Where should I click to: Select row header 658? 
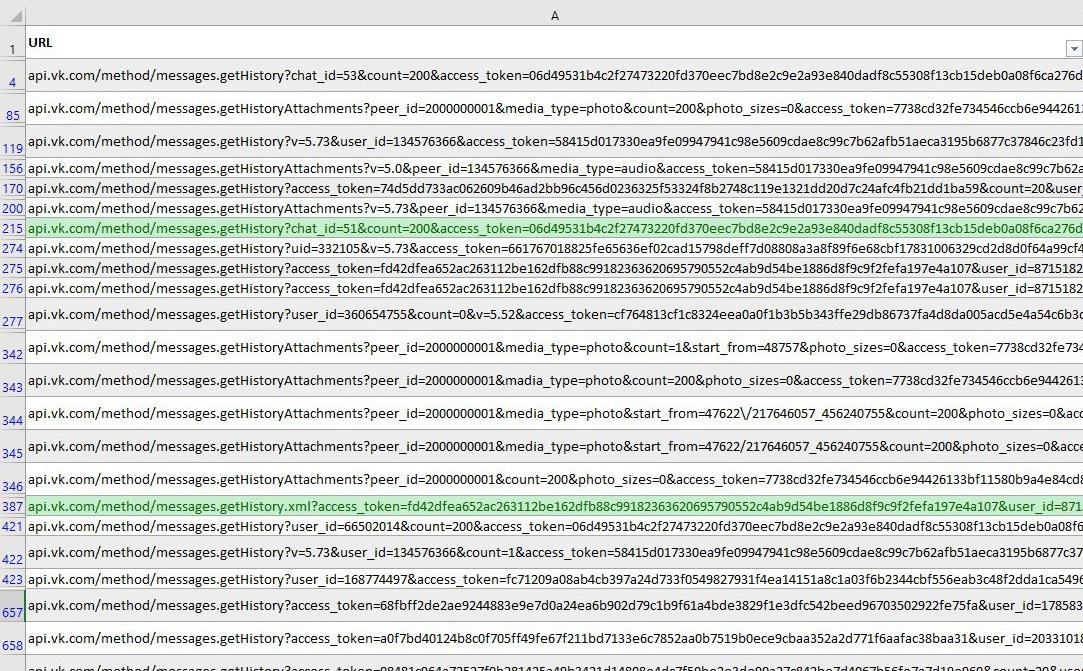click(12, 639)
